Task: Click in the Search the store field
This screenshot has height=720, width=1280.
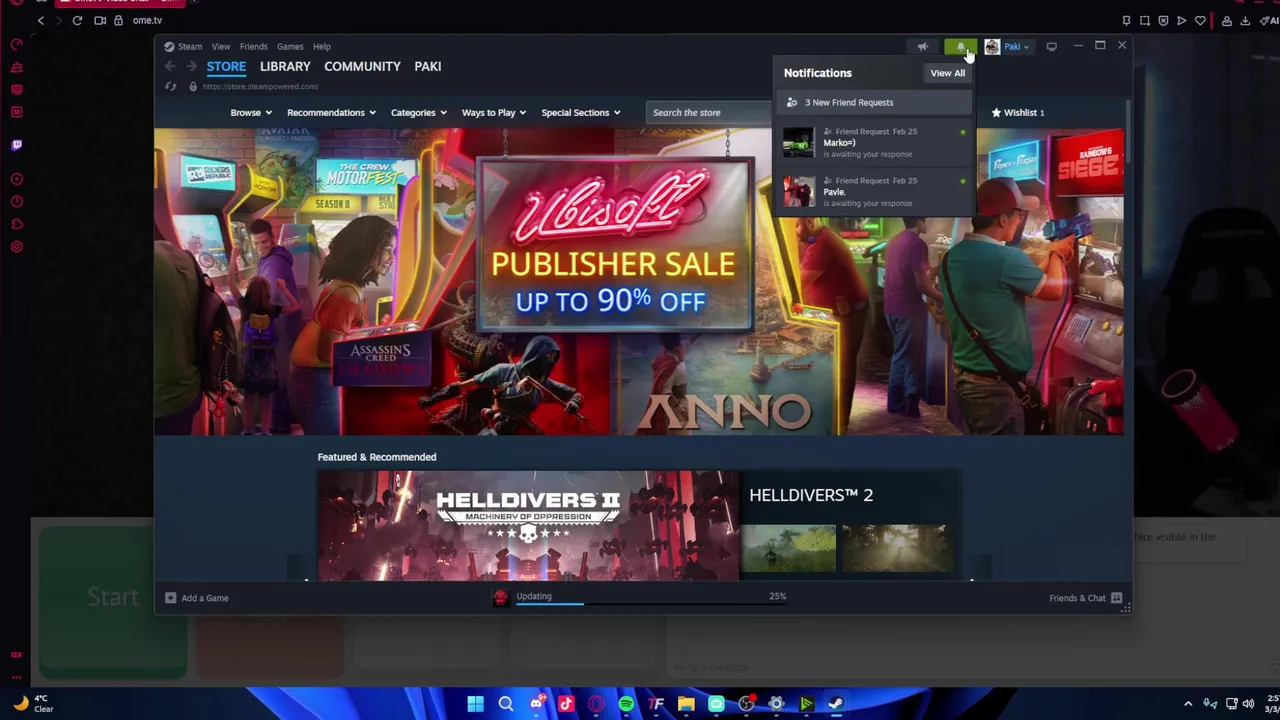Action: coord(710,113)
